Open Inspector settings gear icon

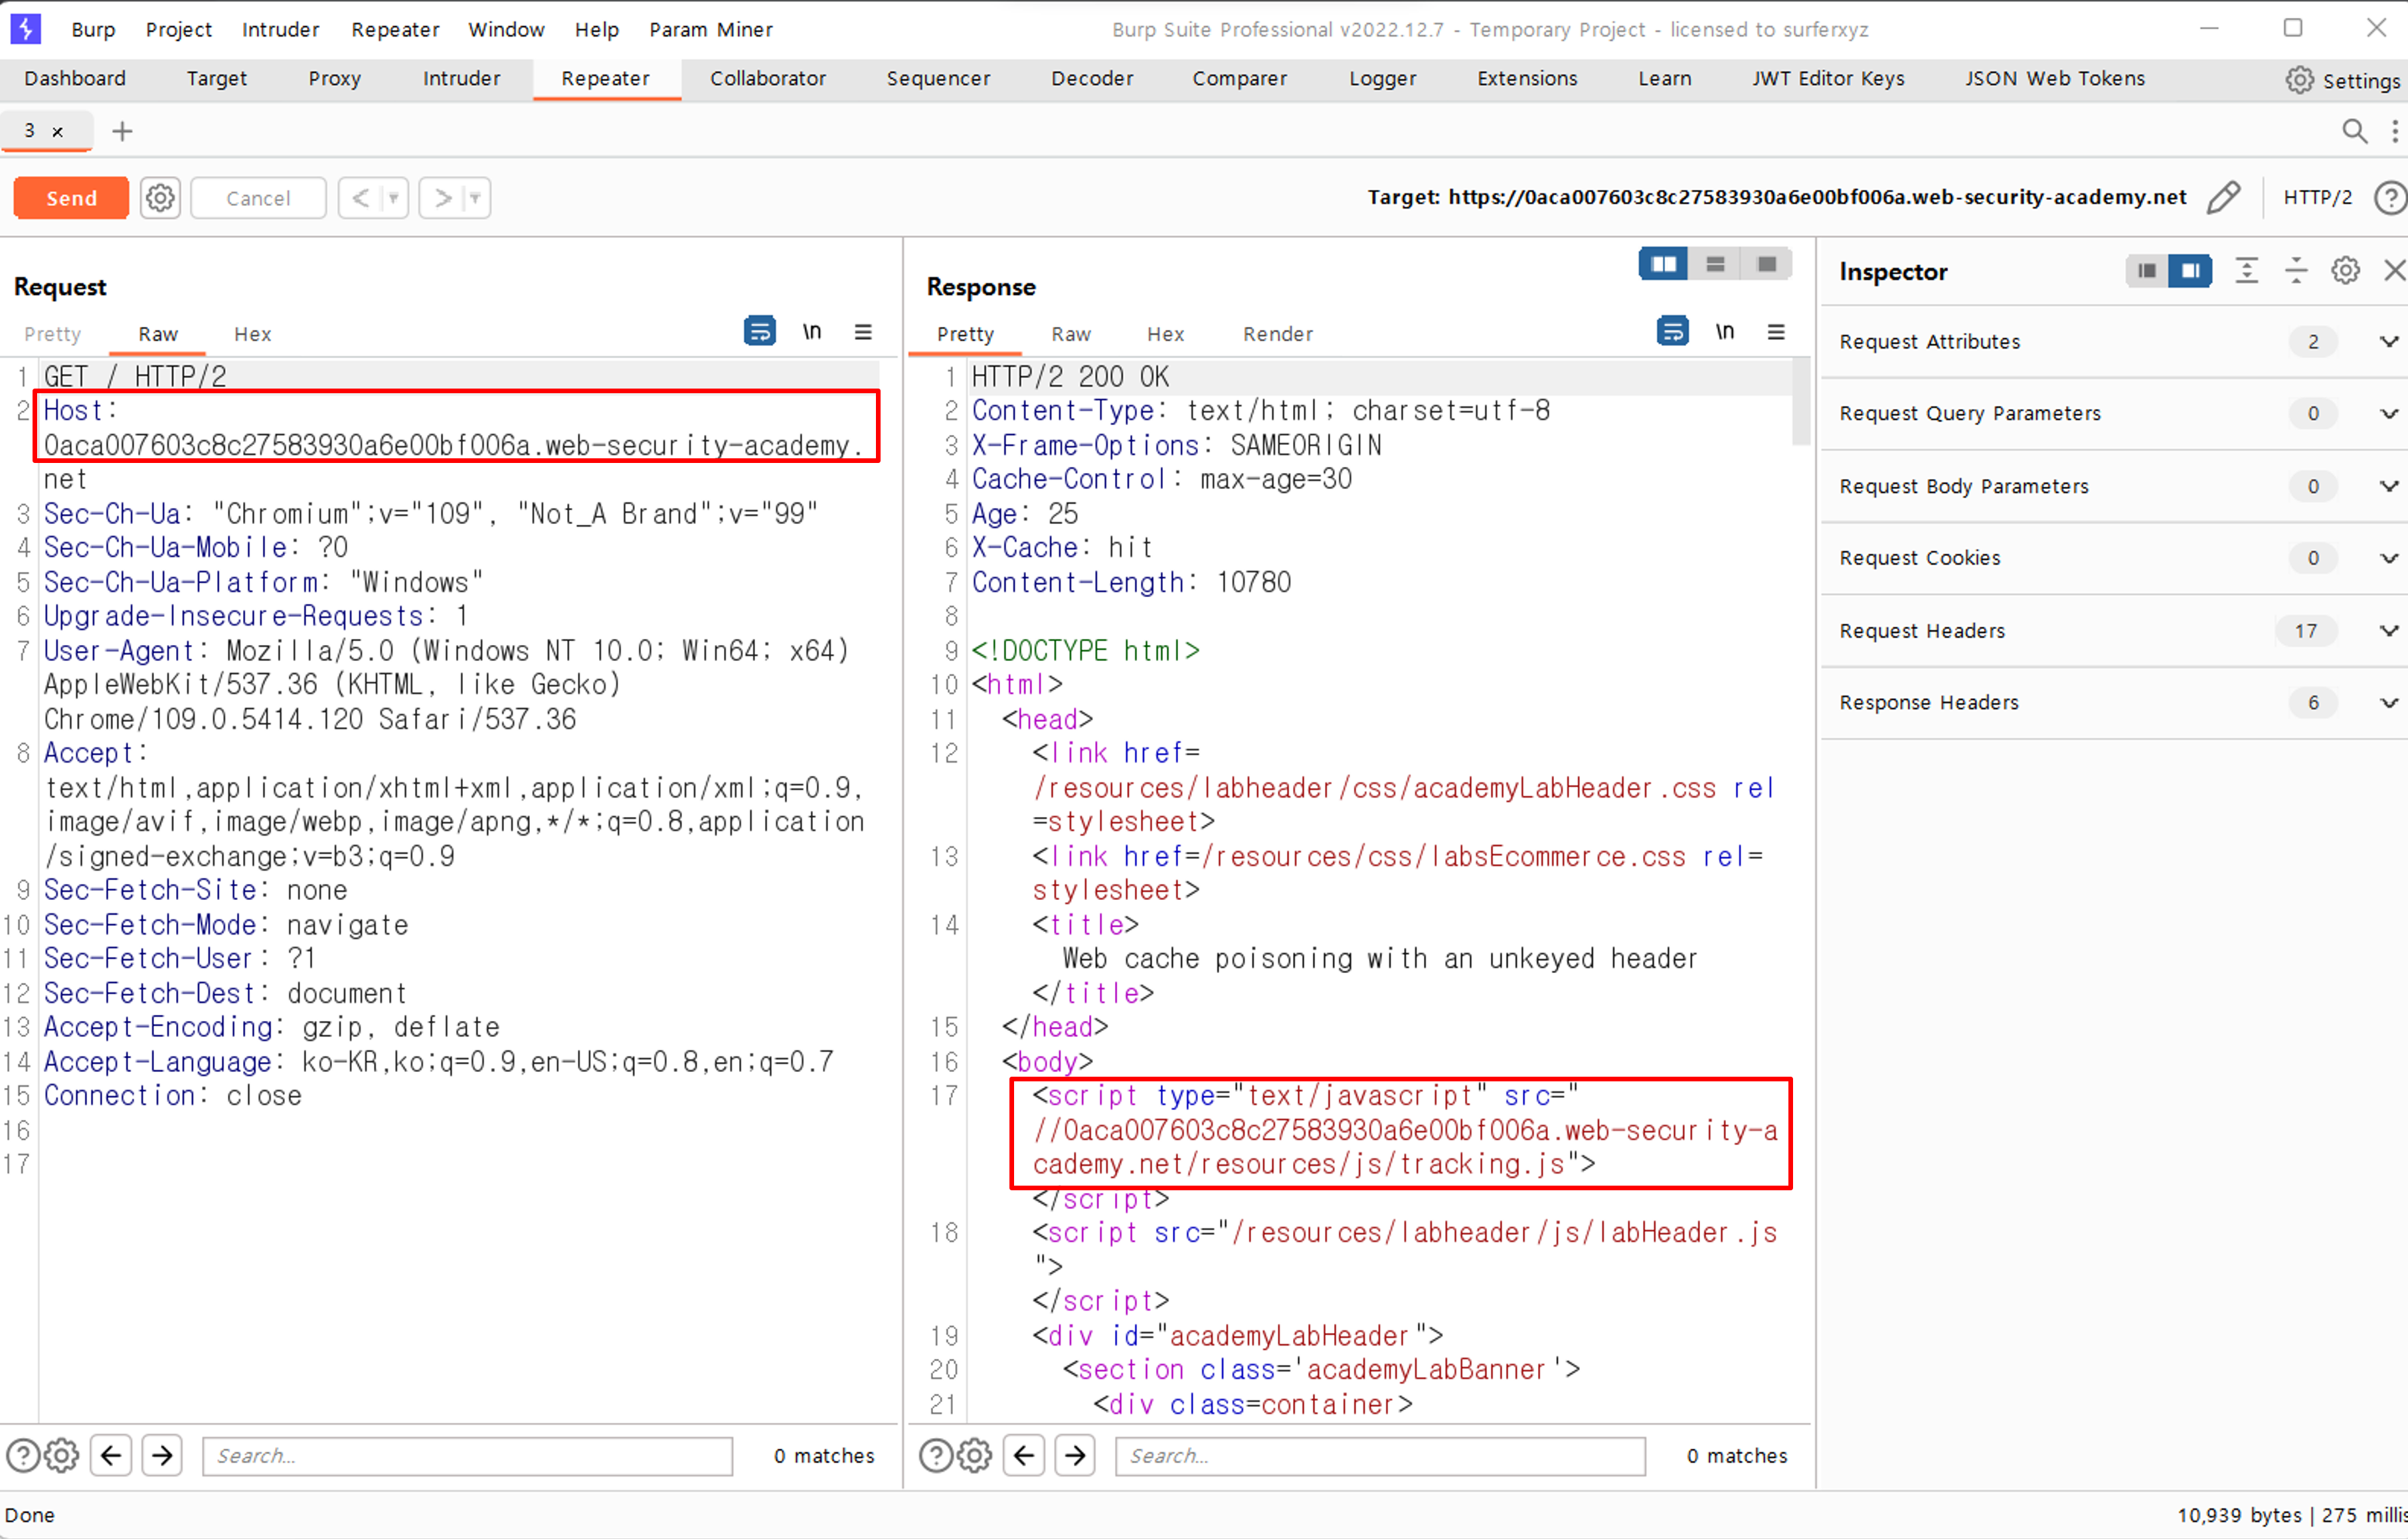pos(2345,271)
